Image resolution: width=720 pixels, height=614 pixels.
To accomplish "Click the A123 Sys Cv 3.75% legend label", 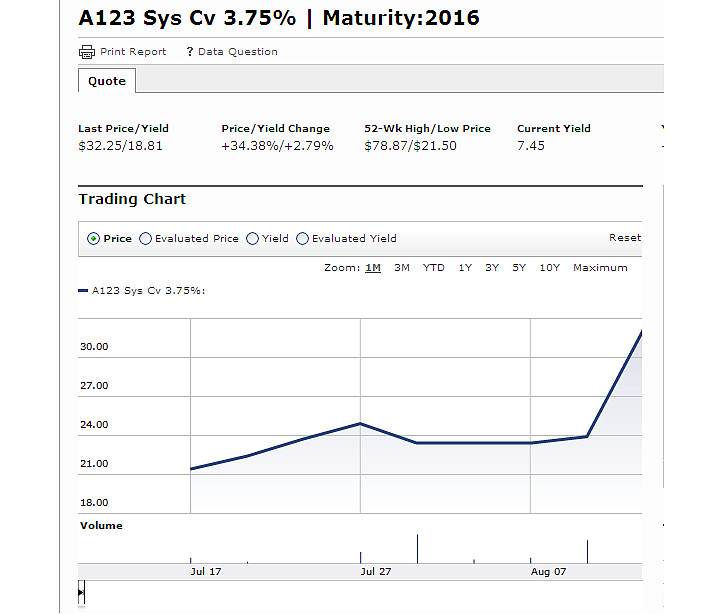I will [x=148, y=291].
